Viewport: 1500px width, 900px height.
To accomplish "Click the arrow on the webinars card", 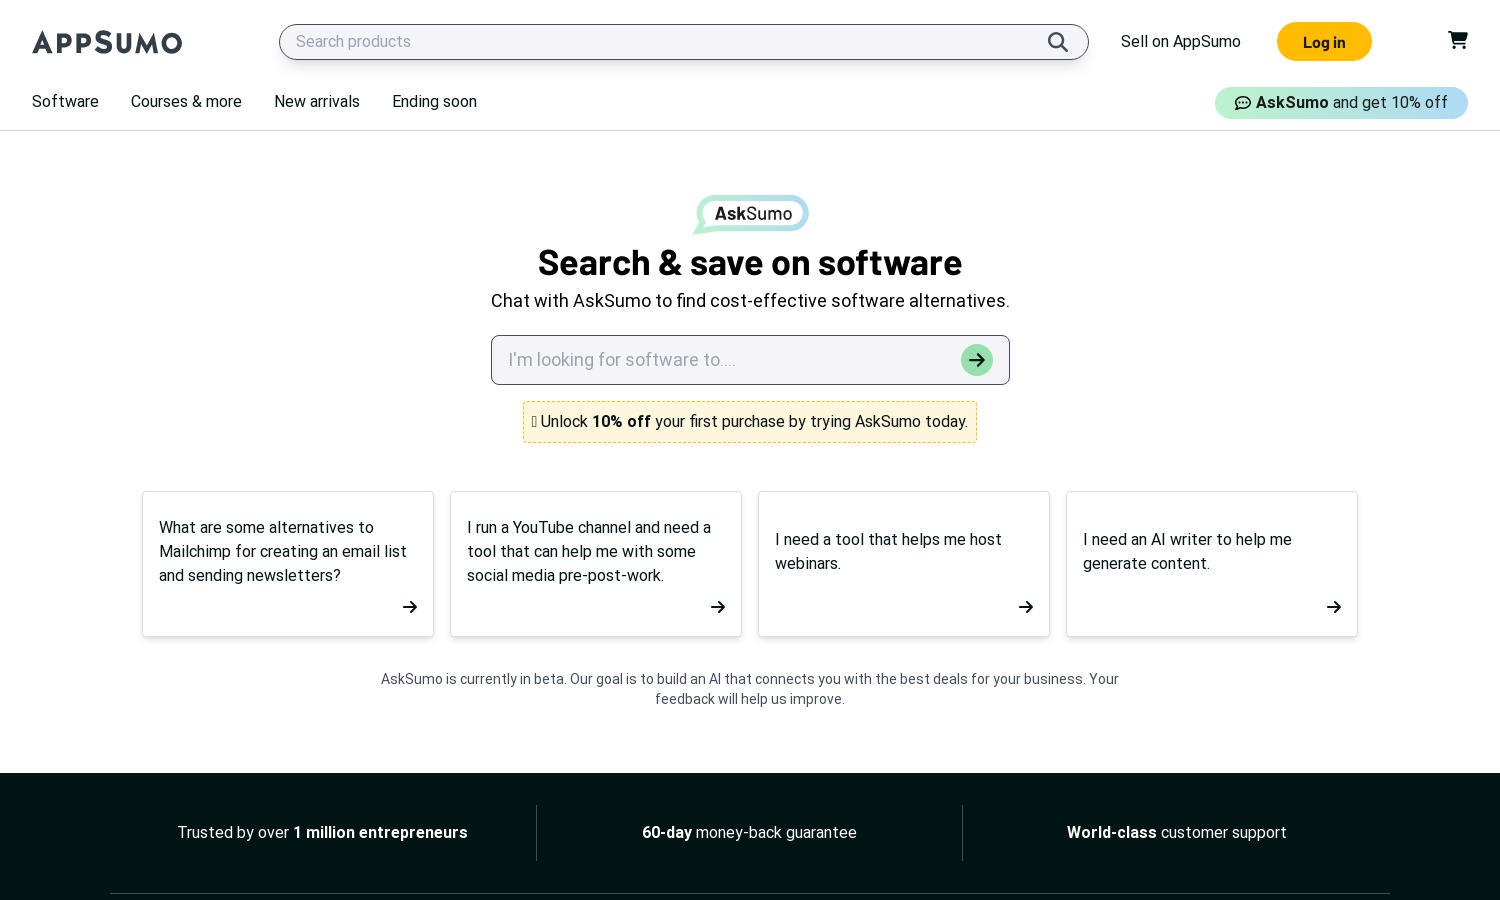I will click(x=1026, y=607).
